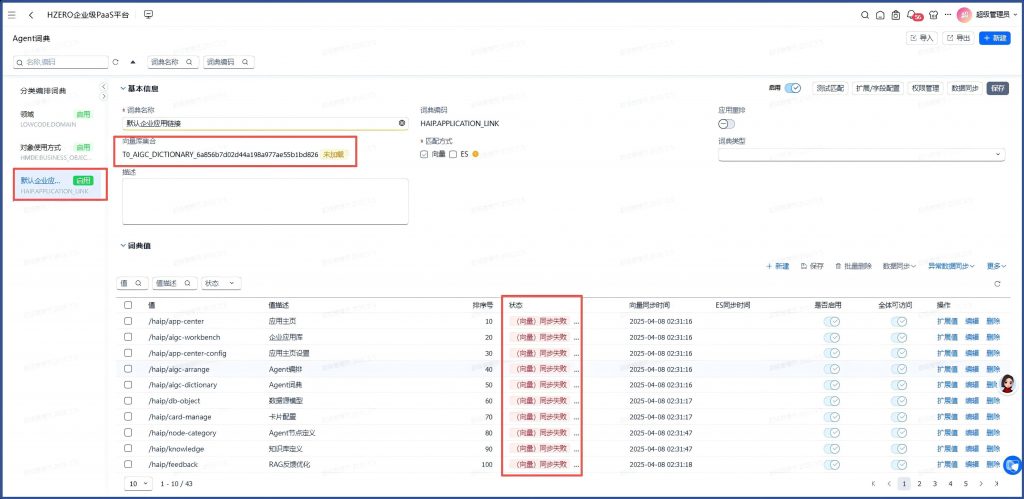Toggle the 启用 switch in basic info header

point(792,88)
